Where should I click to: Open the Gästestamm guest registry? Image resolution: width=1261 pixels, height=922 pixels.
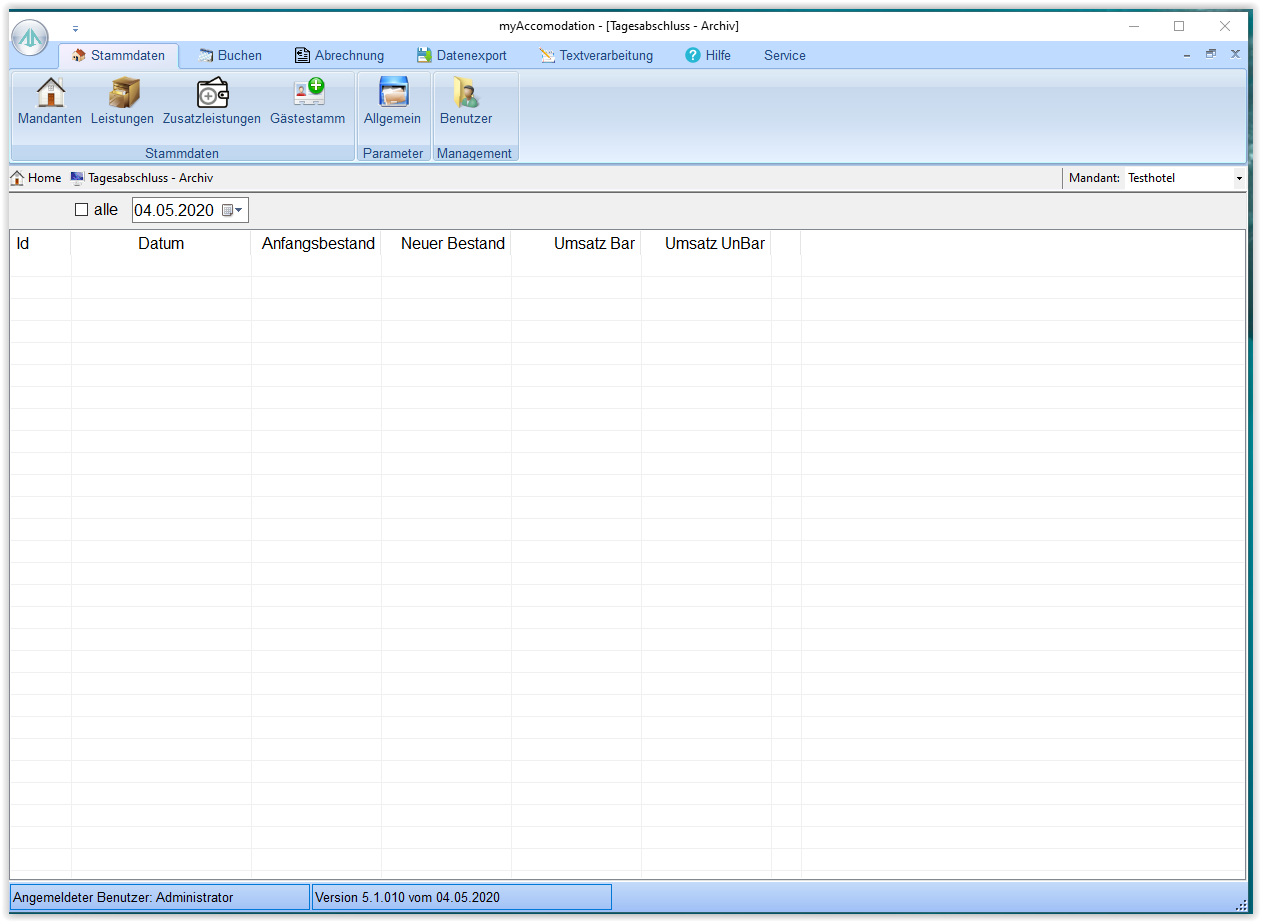307,94
